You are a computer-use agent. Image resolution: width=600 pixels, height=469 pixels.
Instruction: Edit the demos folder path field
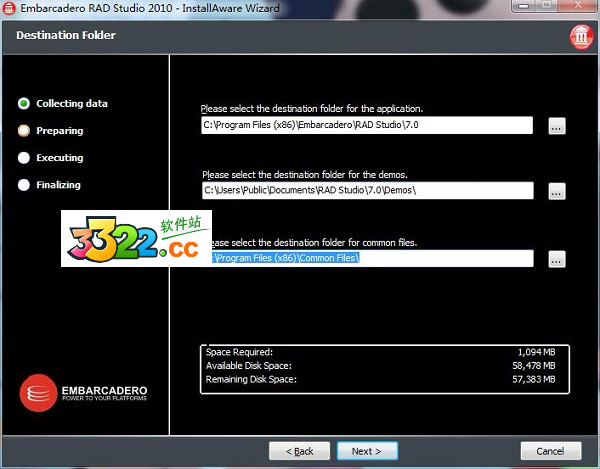[367, 190]
